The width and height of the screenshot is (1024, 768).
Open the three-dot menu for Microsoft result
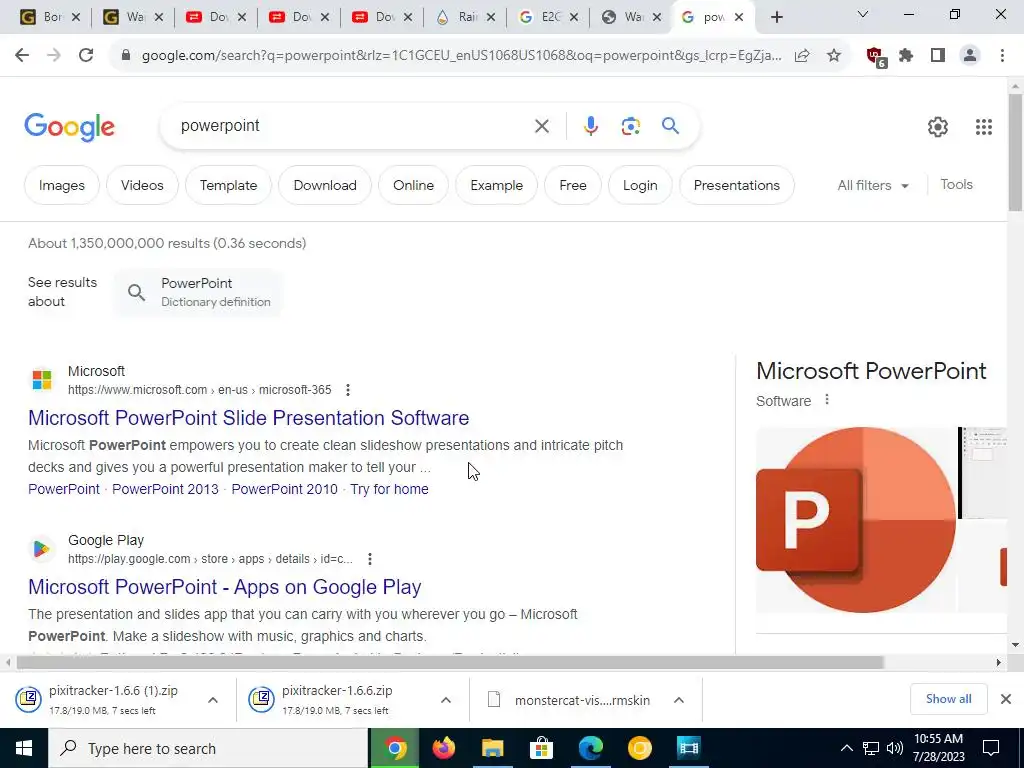pos(348,390)
